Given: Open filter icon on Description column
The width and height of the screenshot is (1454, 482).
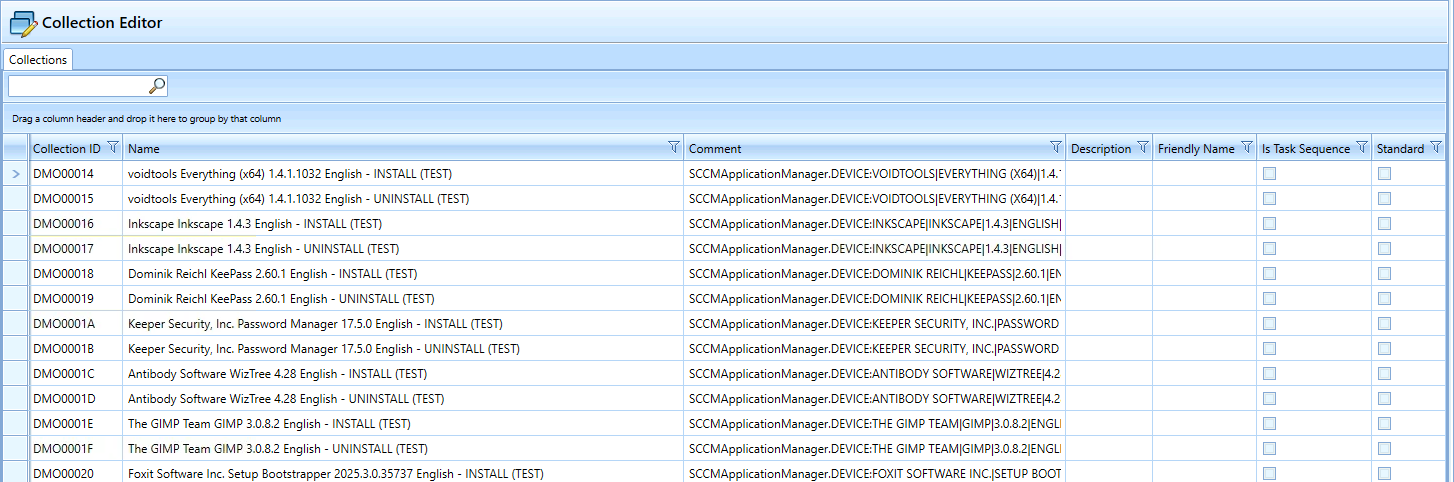Looking at the screenshot, I should coord(1142,148).
